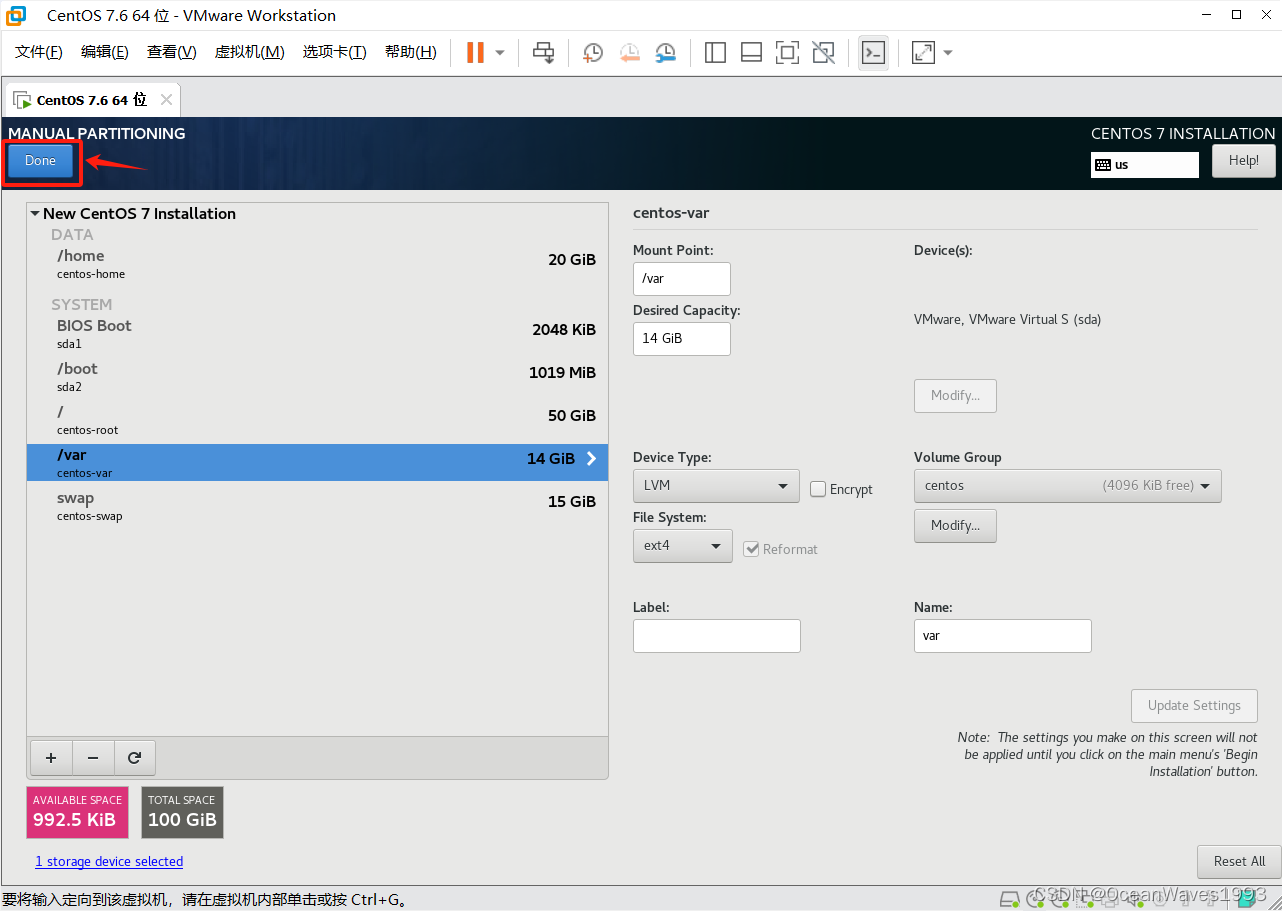Open the 选项卡(T) menu
The height and width of the screenshot is (911, 1282).
point(335,52)
